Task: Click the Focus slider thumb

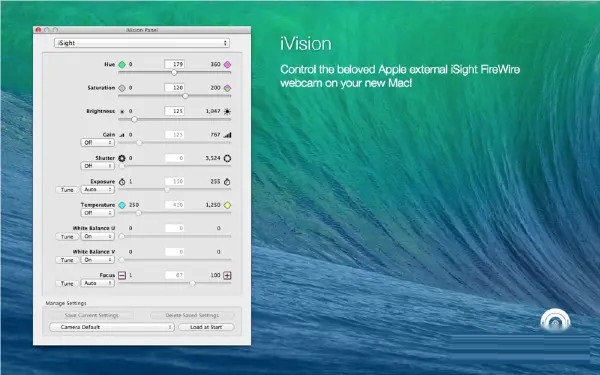Action: point(192,283)
